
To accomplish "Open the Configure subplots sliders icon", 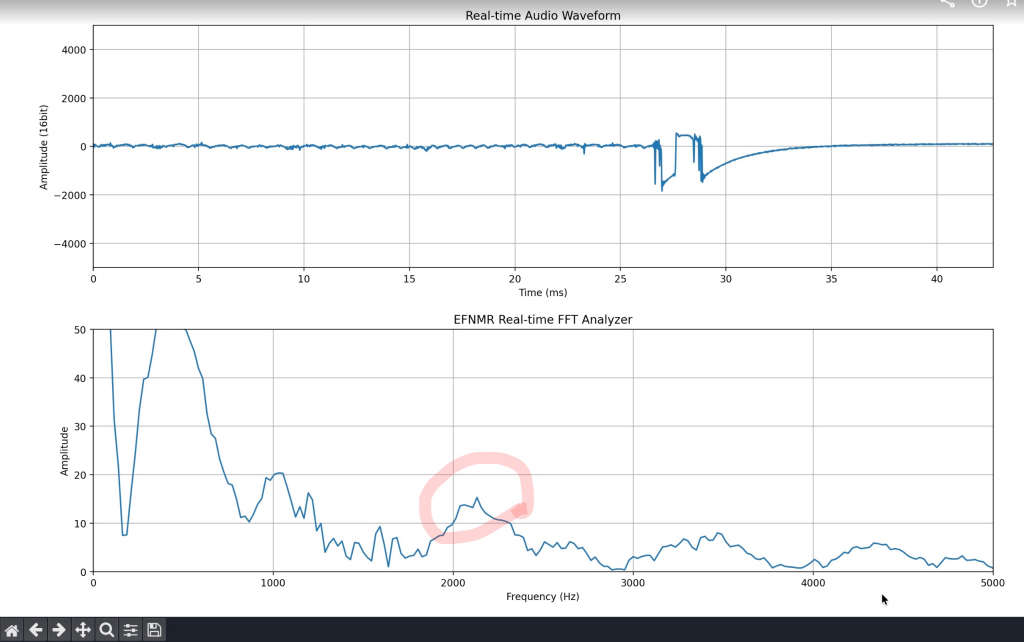I will coord(131,630).
